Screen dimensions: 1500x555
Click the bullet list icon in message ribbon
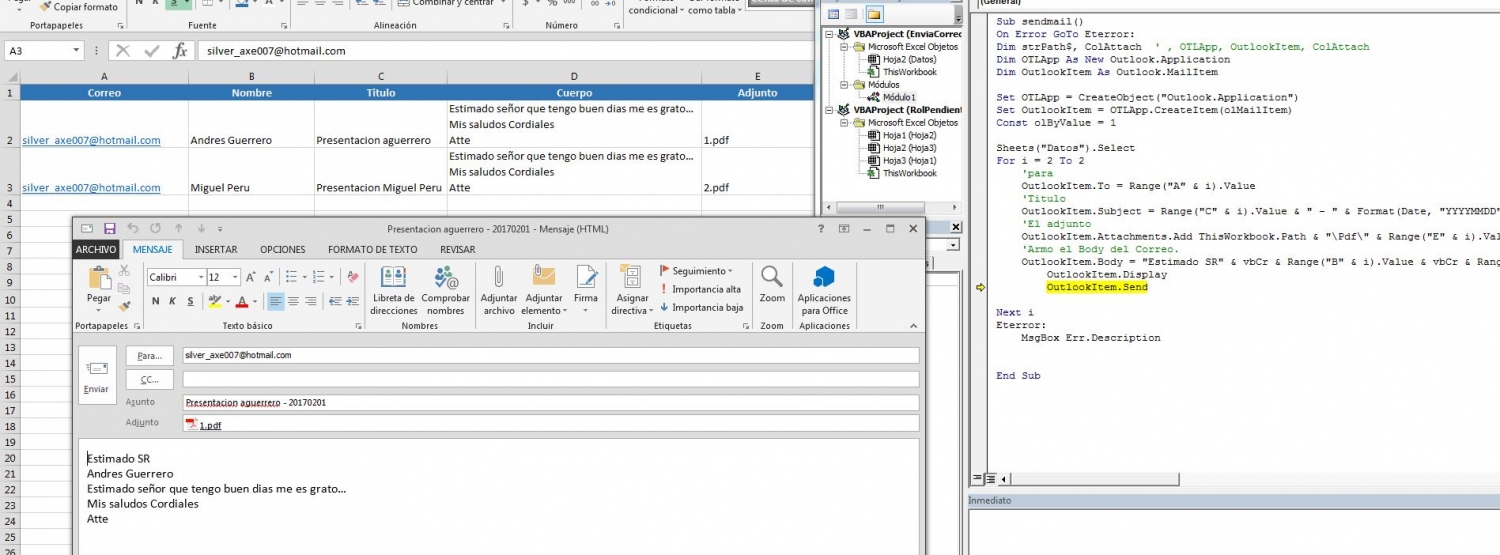291,277
